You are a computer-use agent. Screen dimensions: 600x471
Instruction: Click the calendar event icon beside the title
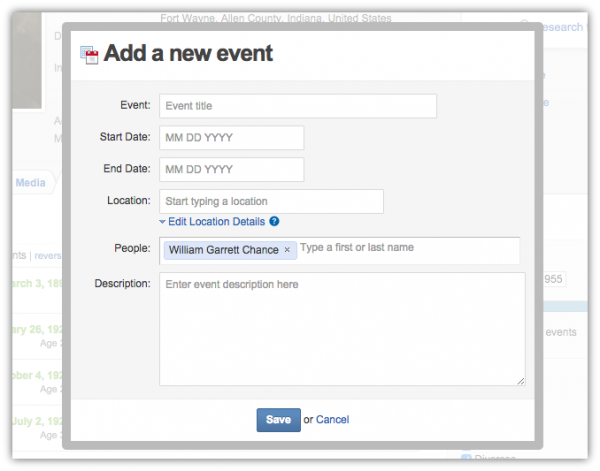[x=89, y=55]
